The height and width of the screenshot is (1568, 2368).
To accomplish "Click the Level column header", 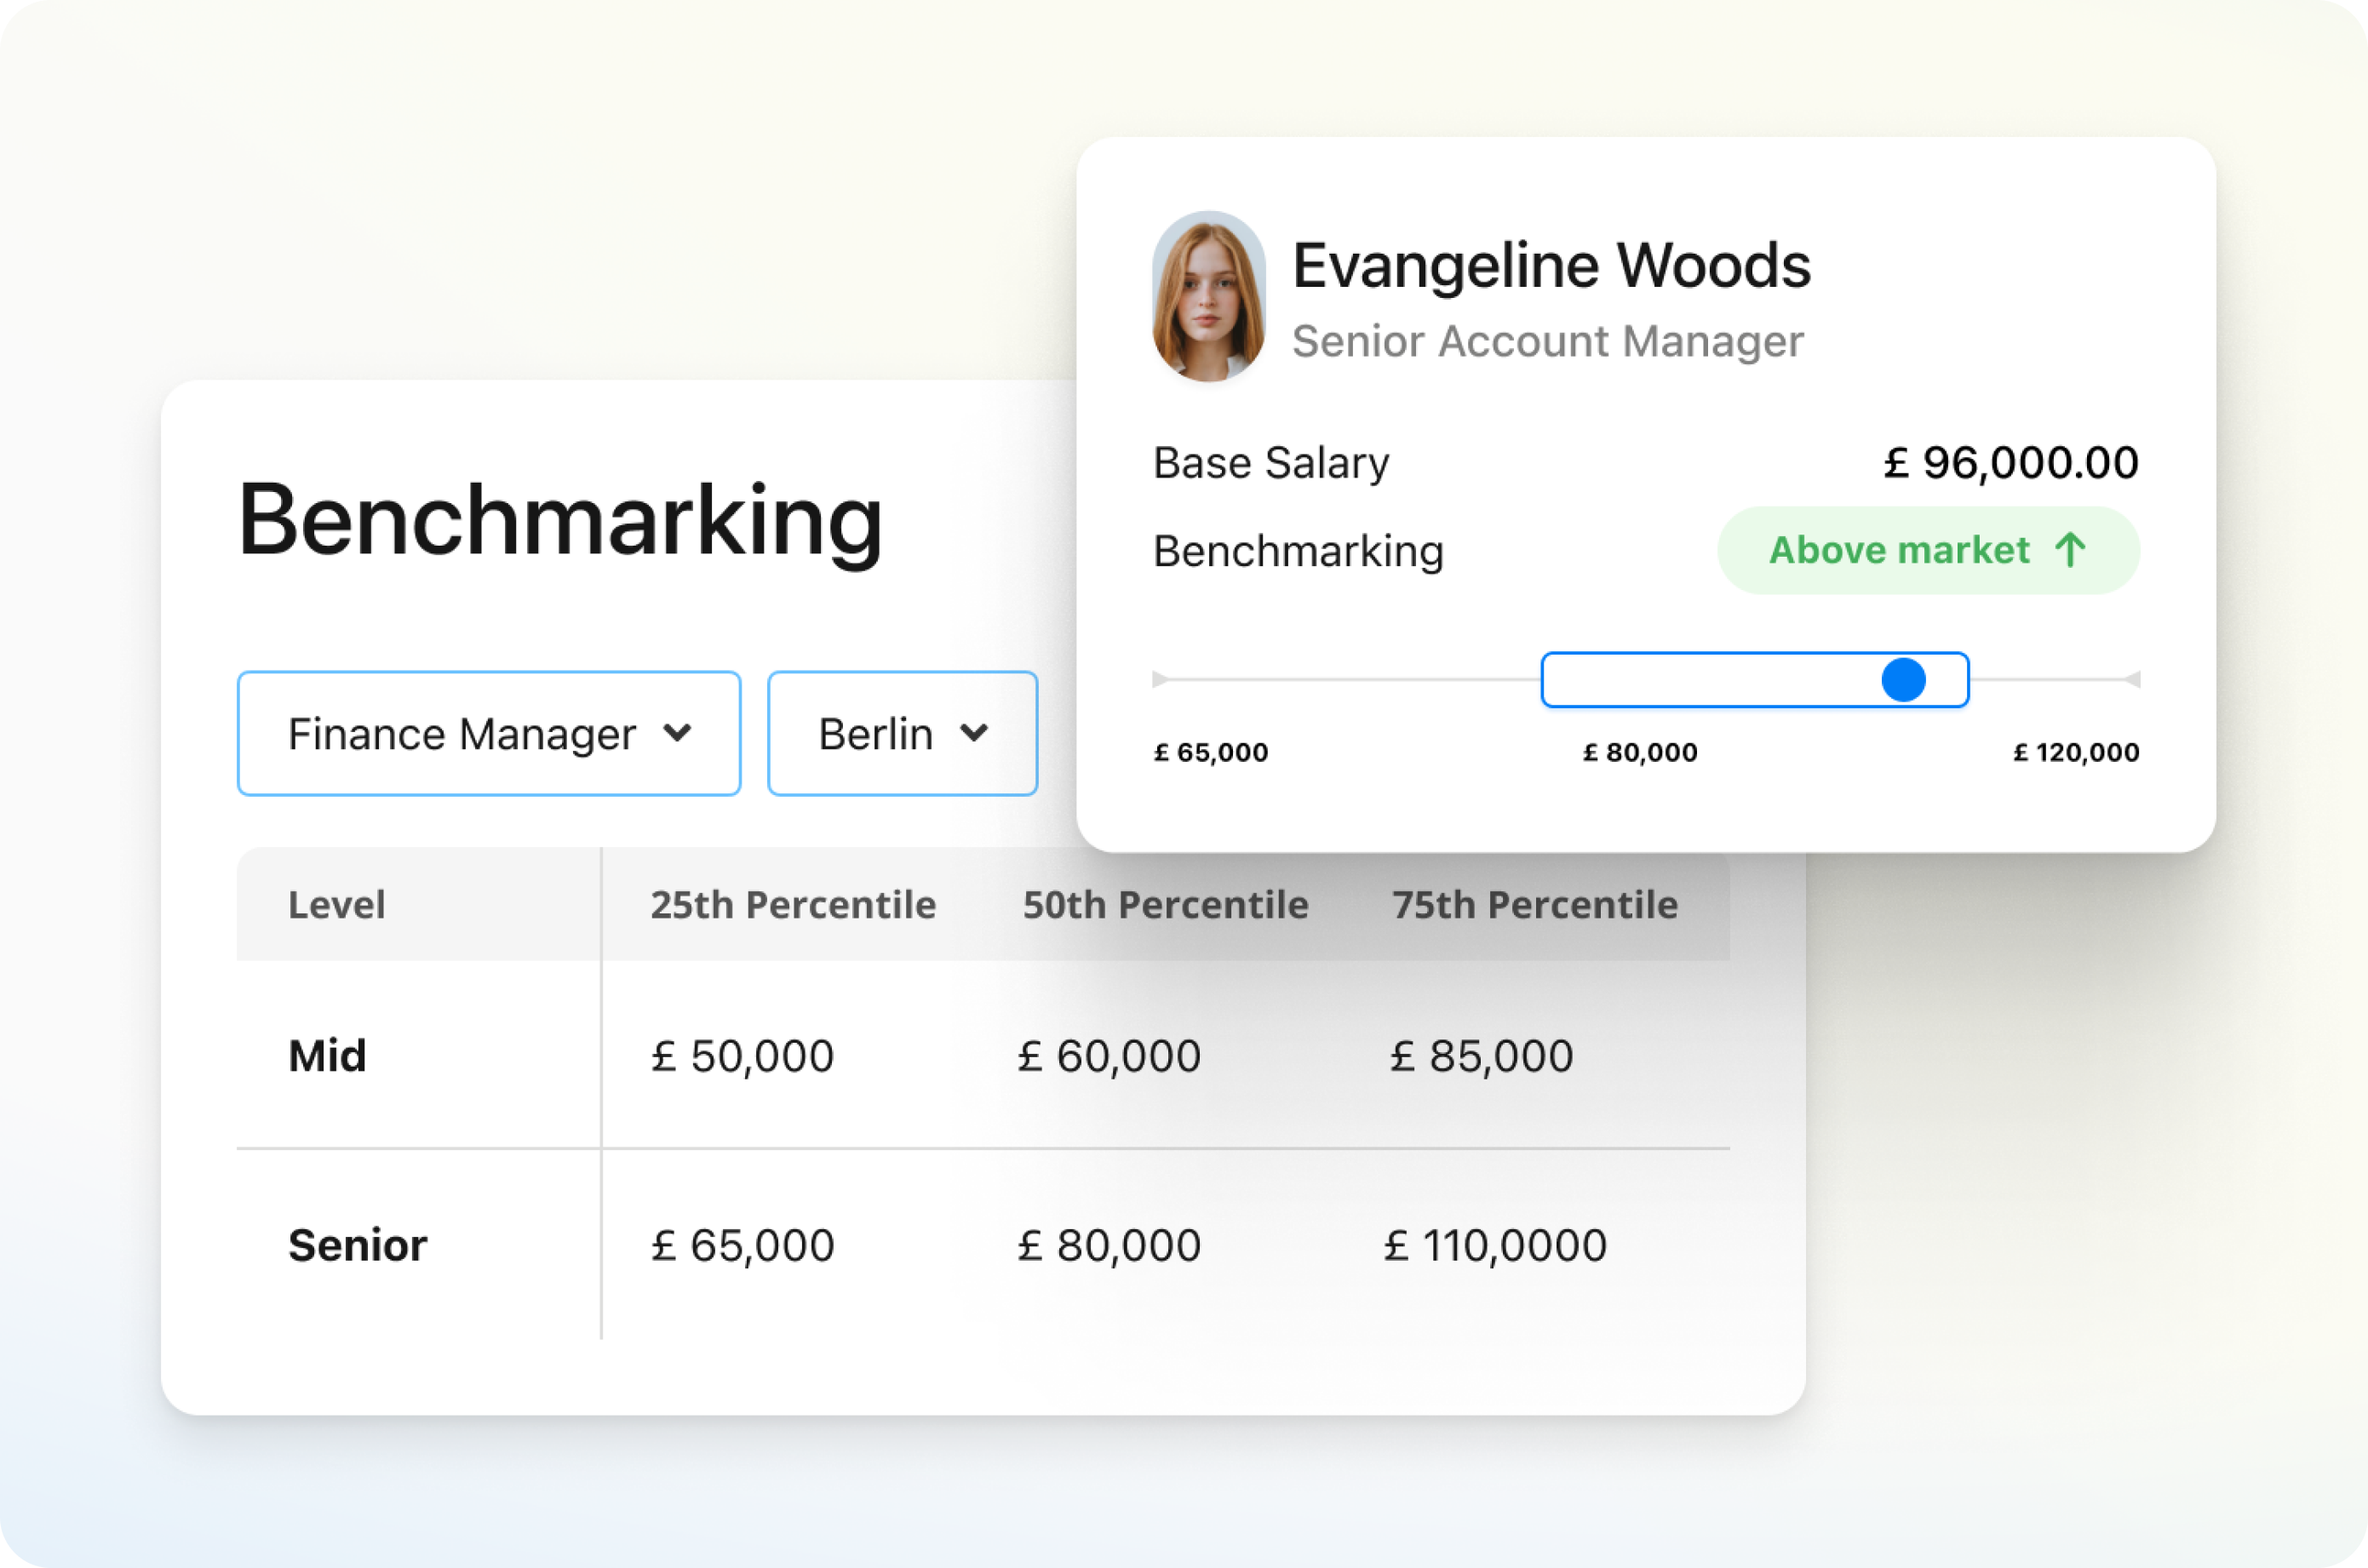I will pyautogui.click(x=336, y=905).
